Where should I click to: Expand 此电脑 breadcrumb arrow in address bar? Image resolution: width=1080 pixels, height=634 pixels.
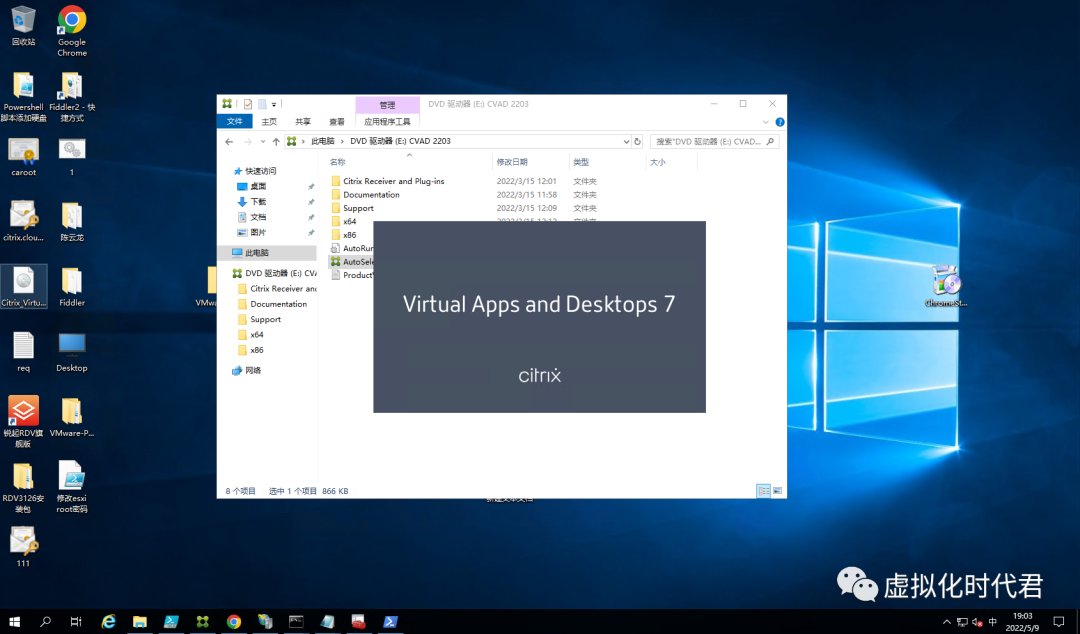tap(342, 141)
